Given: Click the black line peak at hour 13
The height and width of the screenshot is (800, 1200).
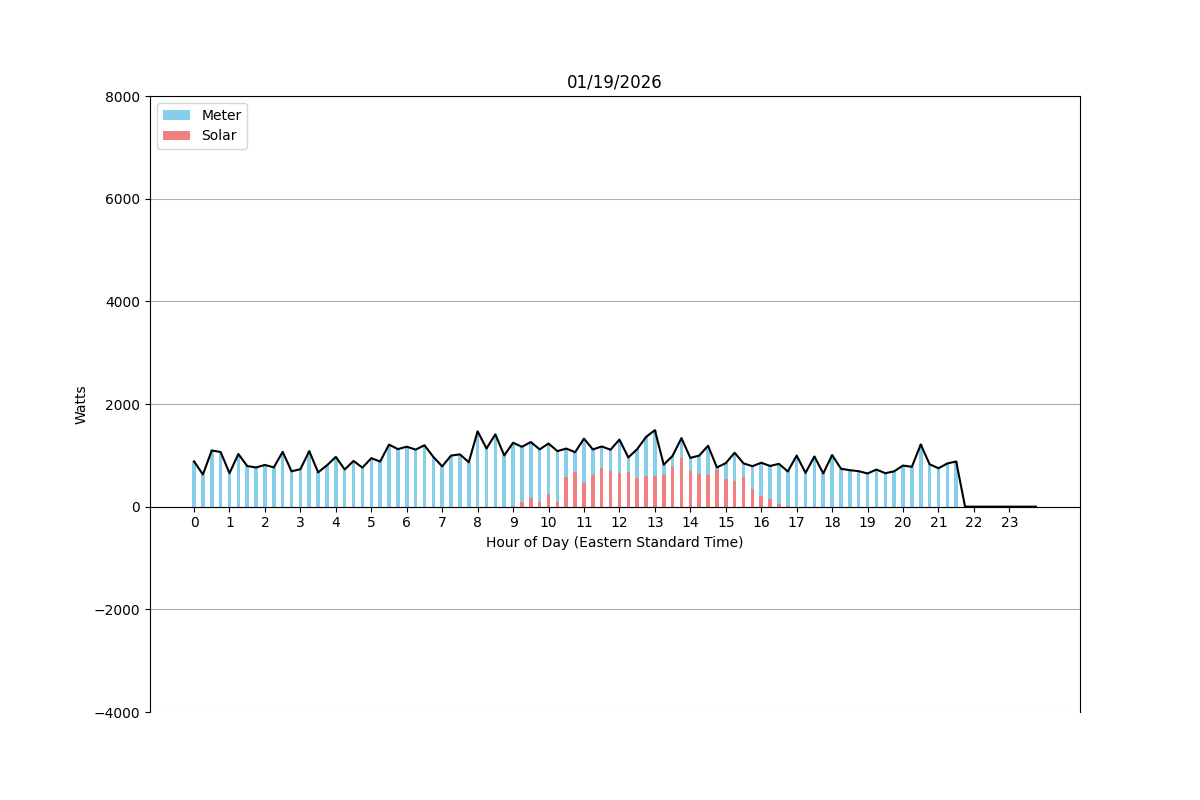Looking at the screenshot, I should click(654, 431).
